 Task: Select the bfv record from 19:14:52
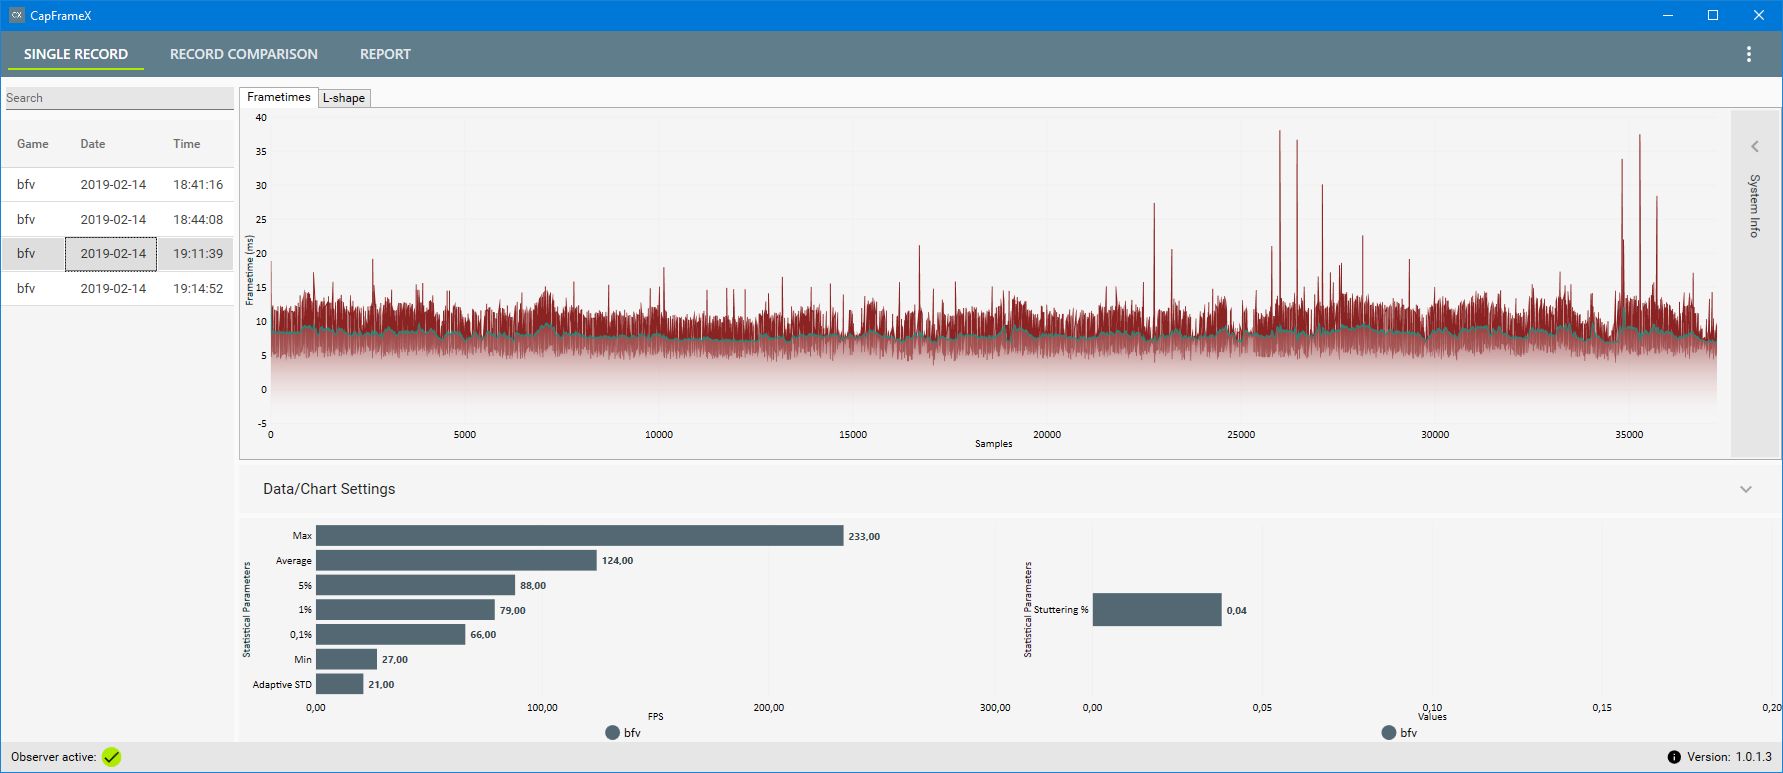[118, 288]
